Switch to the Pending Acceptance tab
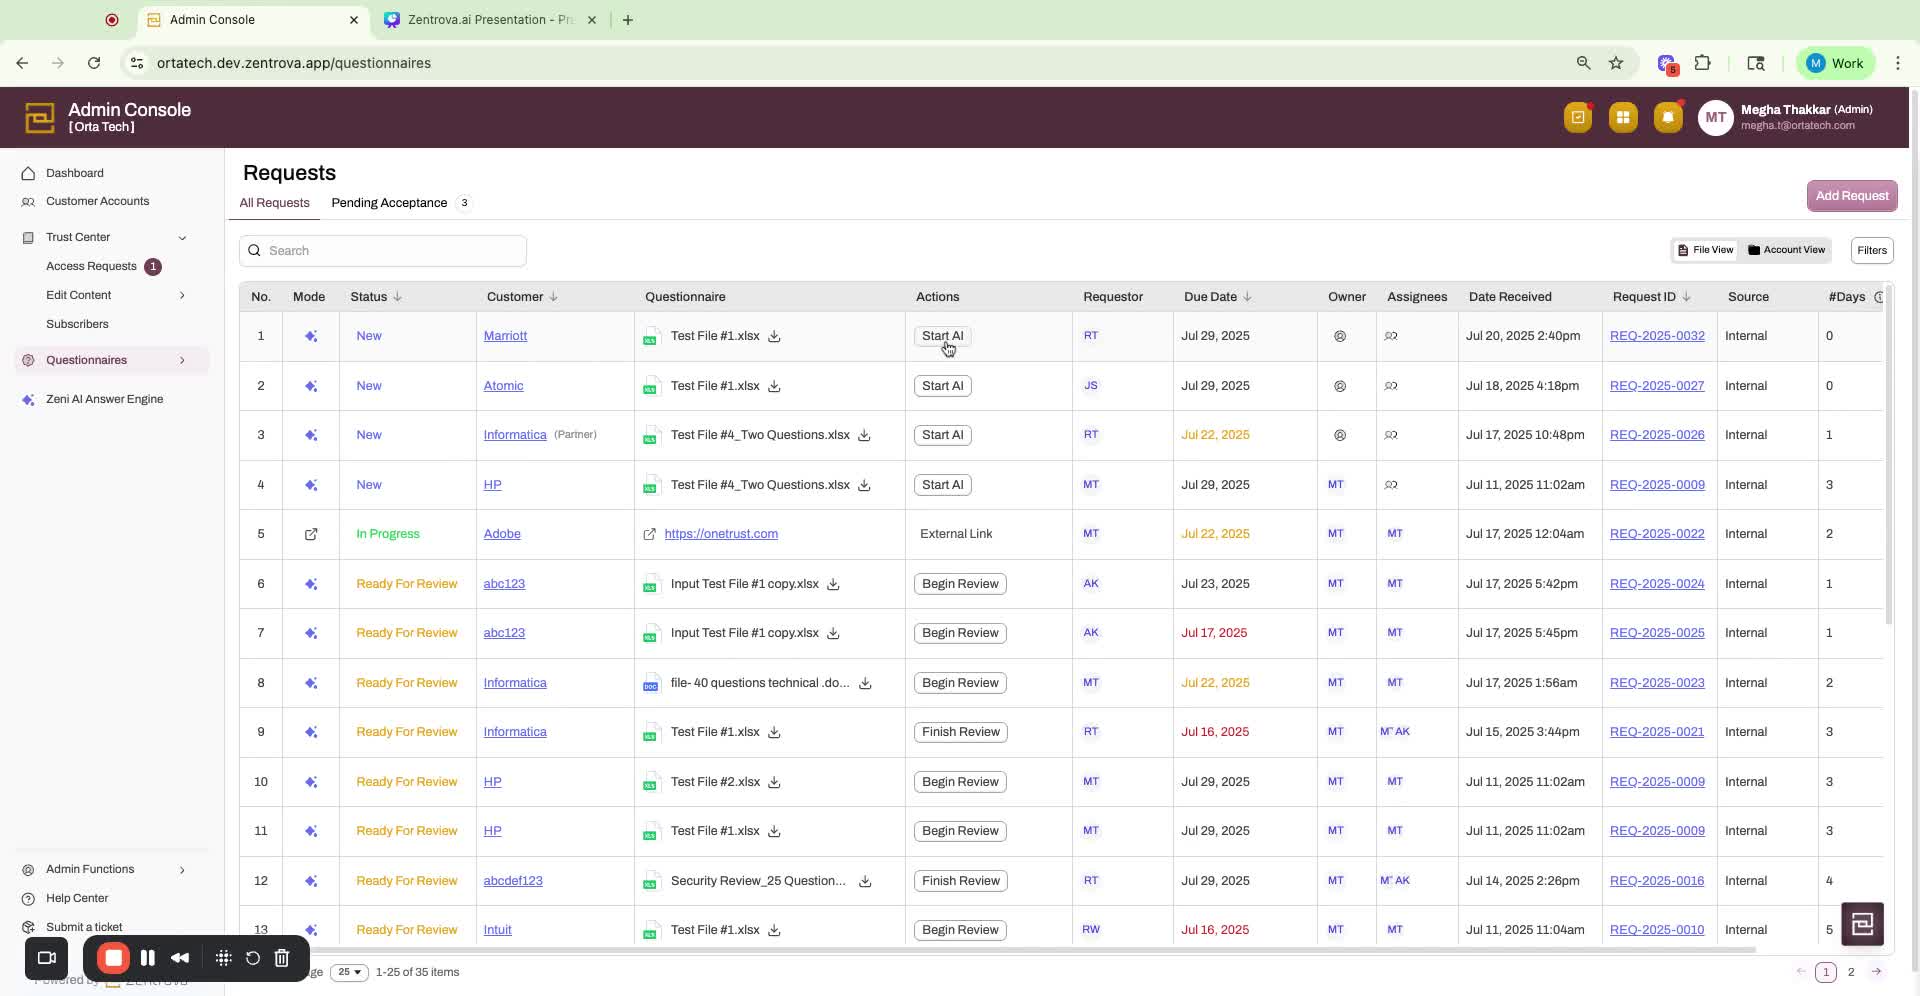 (x=389, y=203)
